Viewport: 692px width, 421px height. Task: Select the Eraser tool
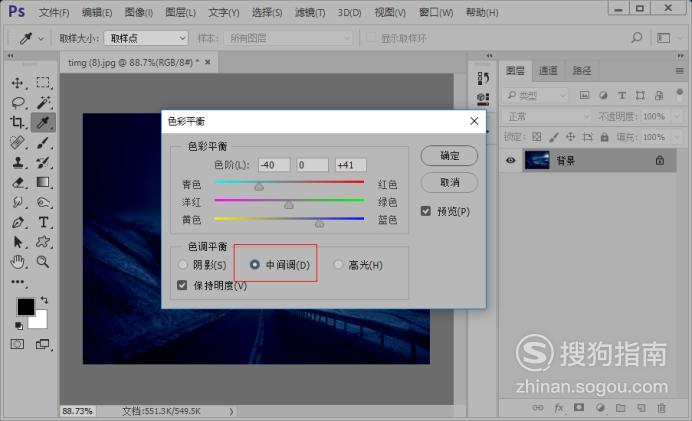click(18, 182)
